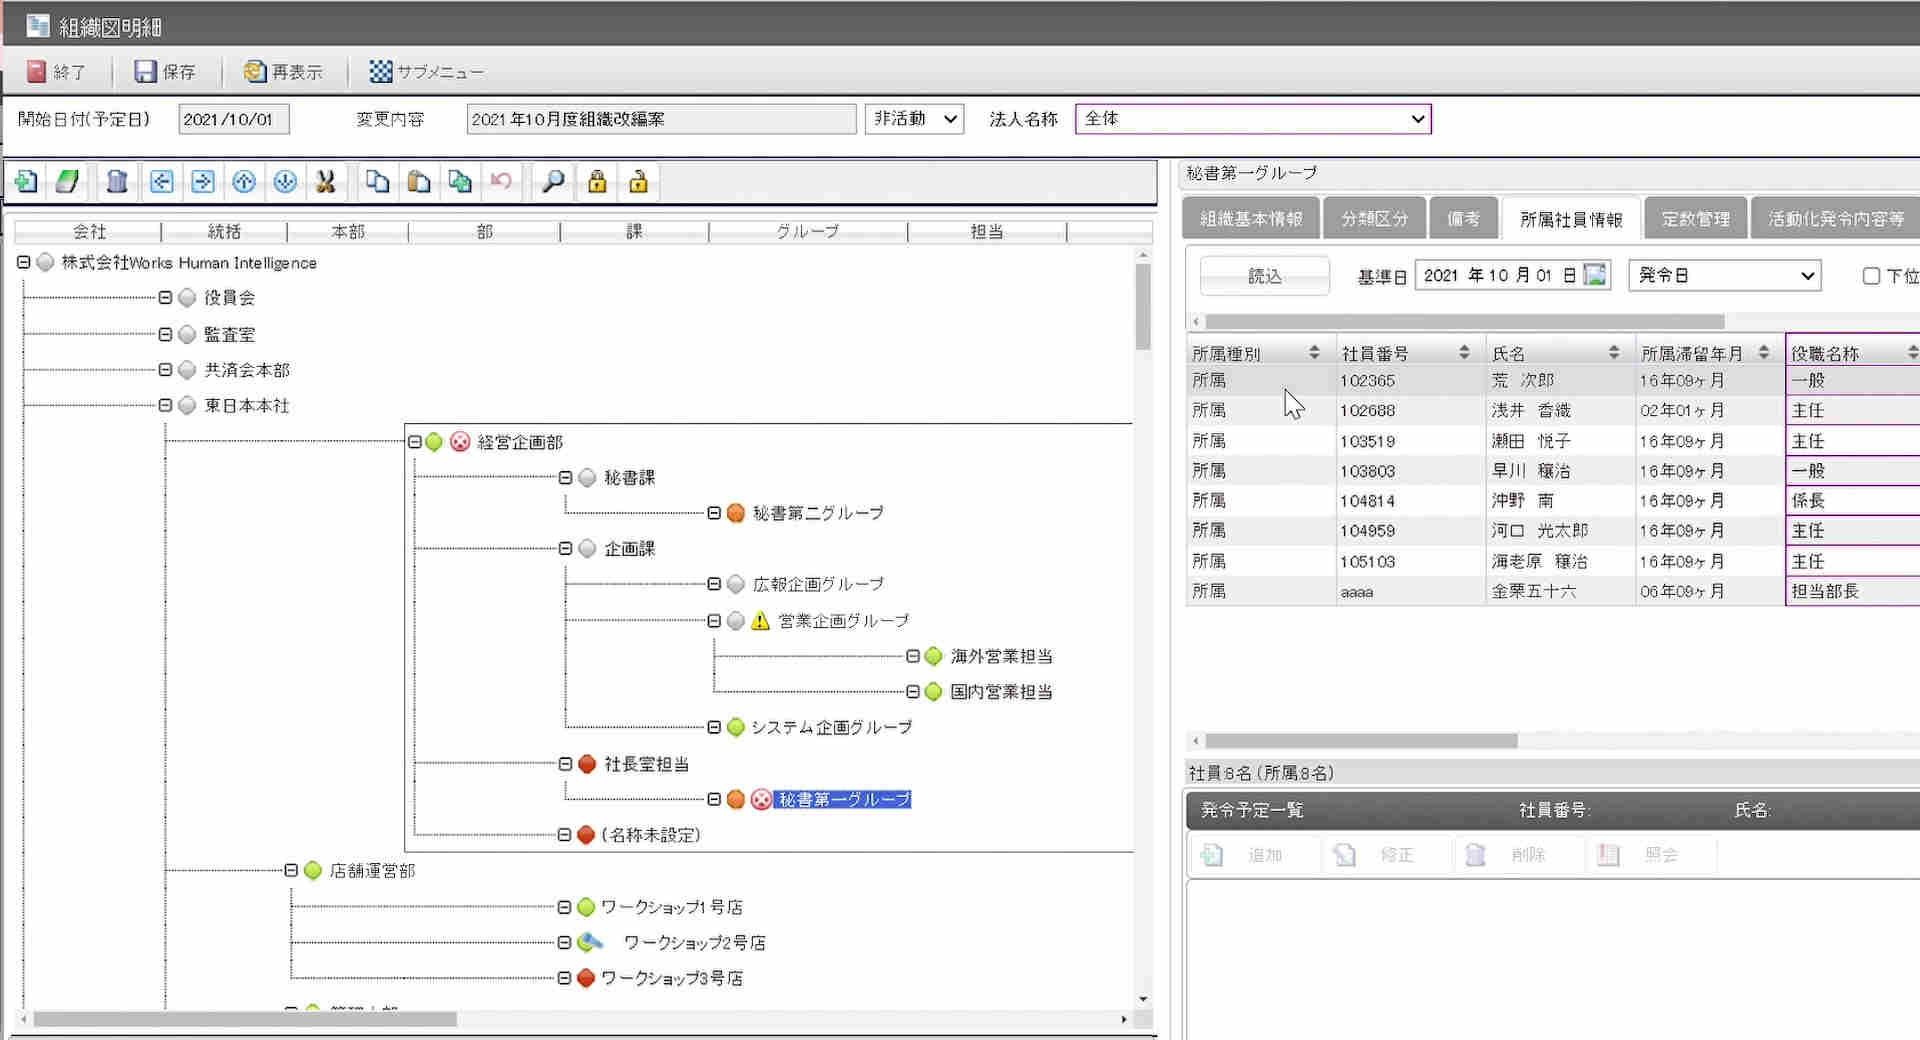
Task: Open the 非活動 status dropdown
Action: (914, 119)
